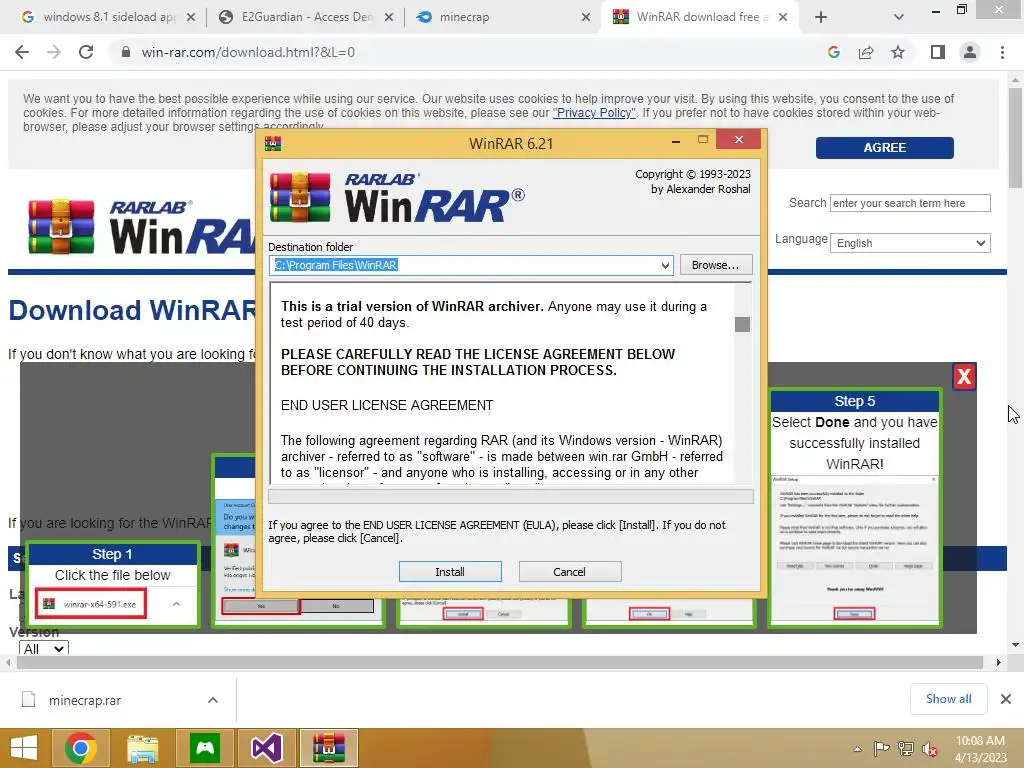Screen dimensions: 1024x768
Task: Click the WinRAR logo on website
Action: tap(140, 227)
